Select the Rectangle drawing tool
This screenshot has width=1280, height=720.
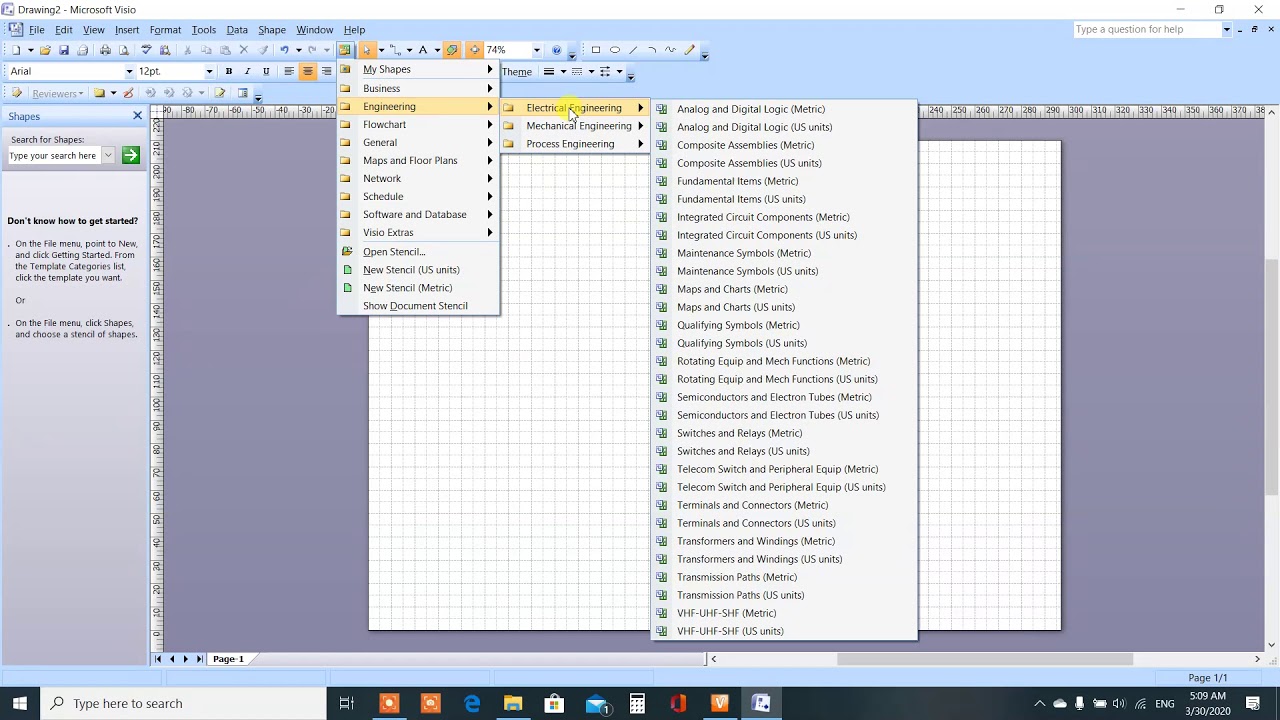click(x=596, y=50)
